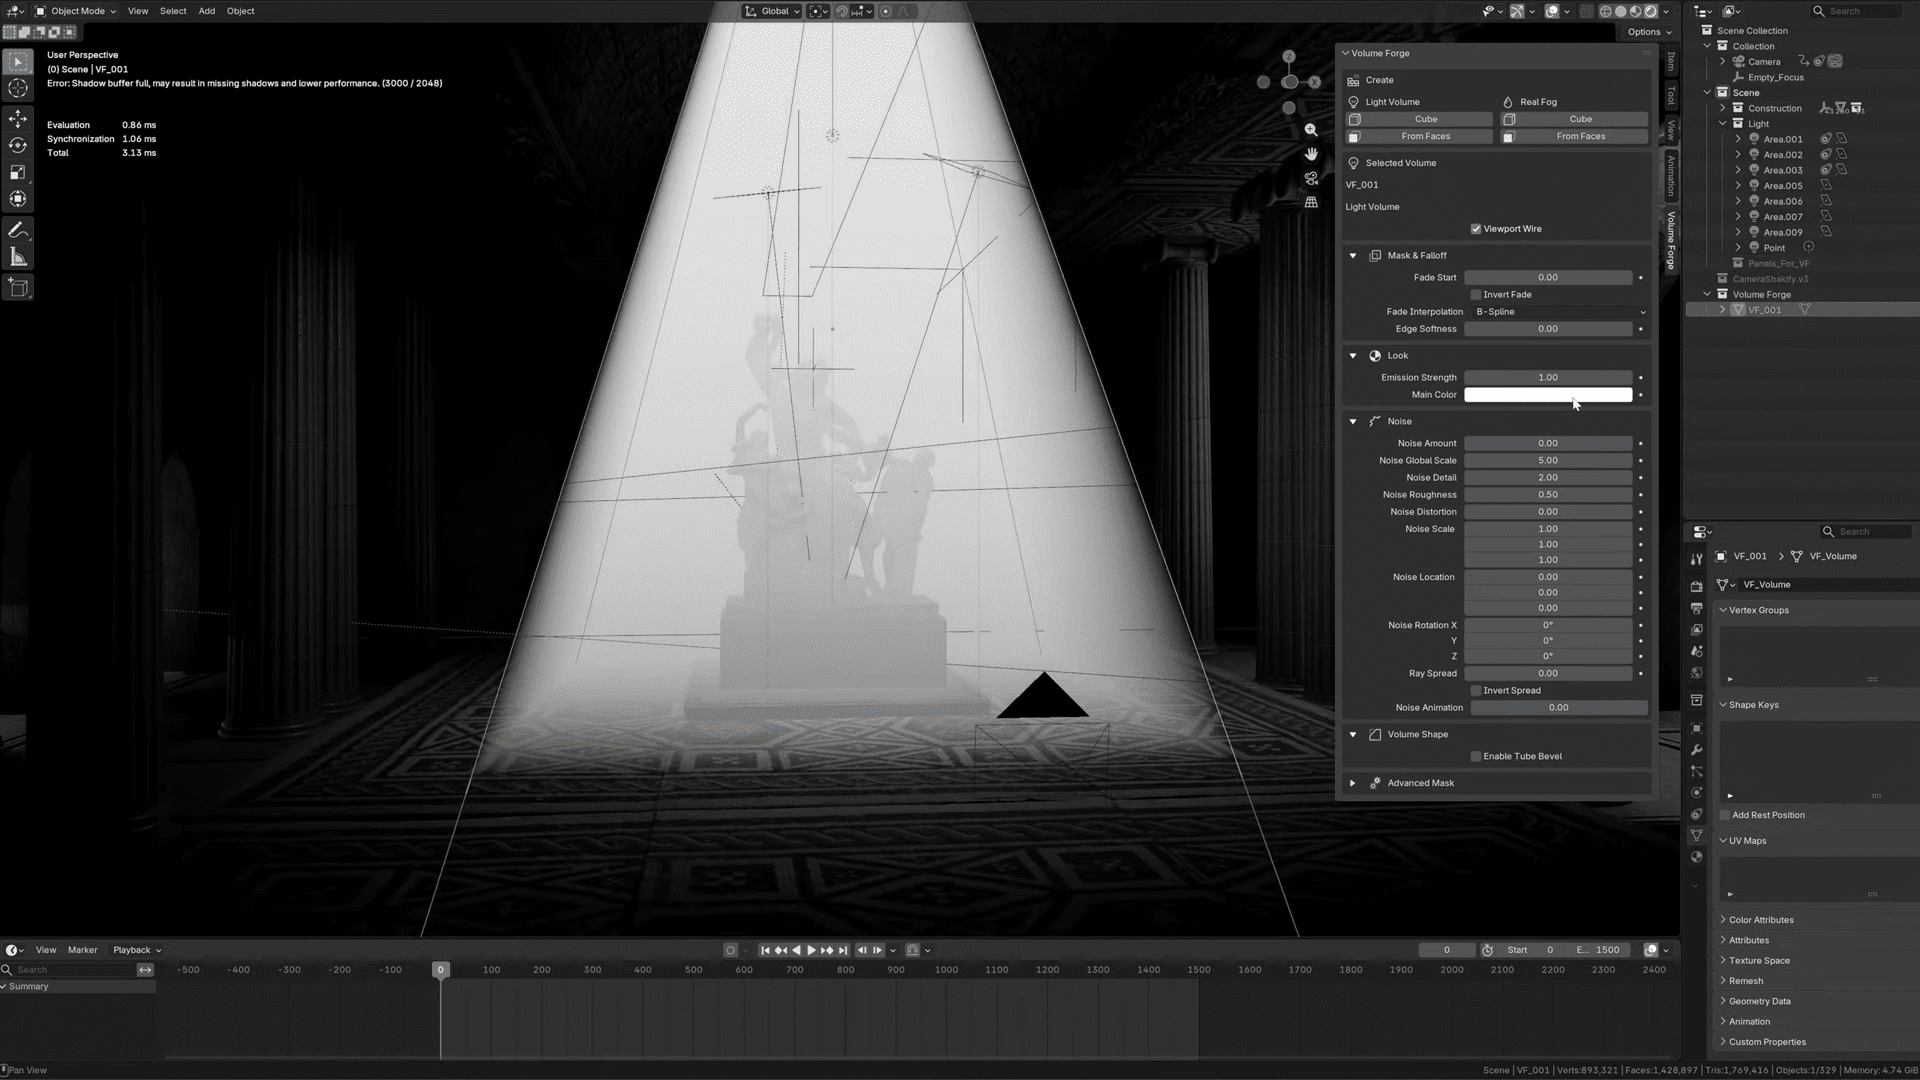Select the Move tool in the toolbar
The width and height of the screenshot is (1920, 1080).
[x=17, y=117]
